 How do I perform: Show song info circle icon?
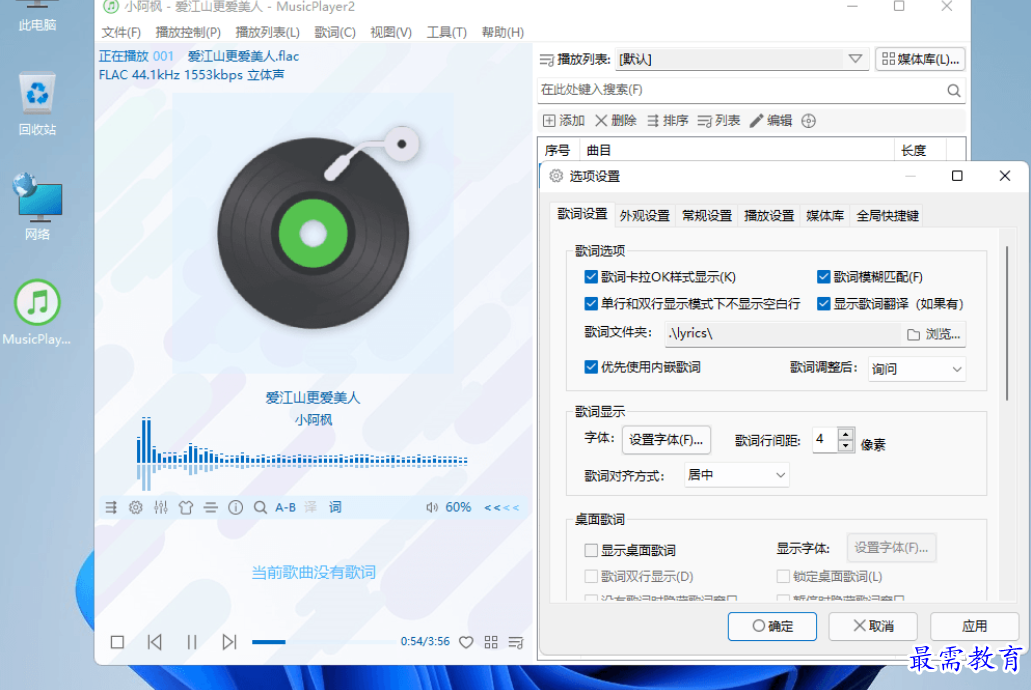[x=235, y=507]
